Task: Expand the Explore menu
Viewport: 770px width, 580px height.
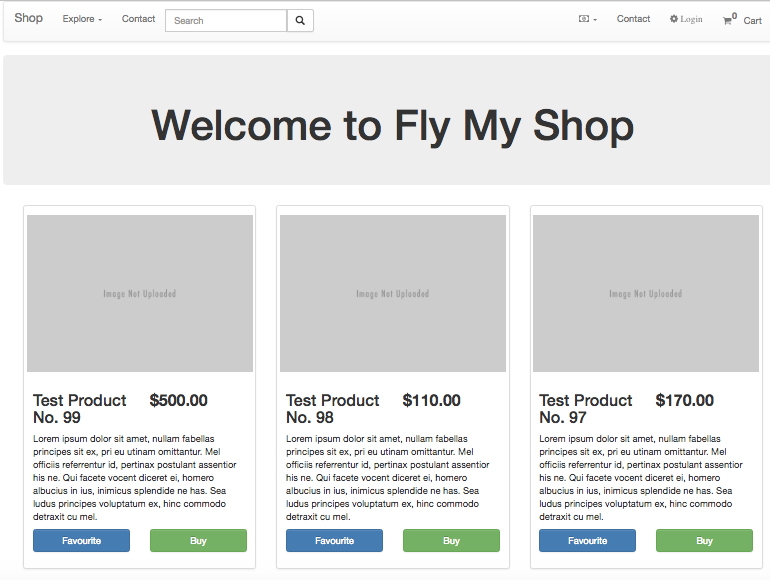Action: point(82,19)
